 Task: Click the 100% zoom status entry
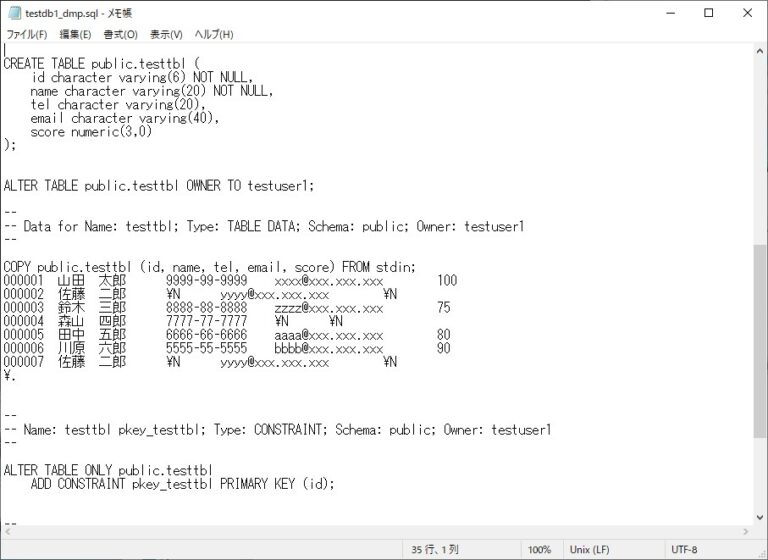[x=539, y=550]
